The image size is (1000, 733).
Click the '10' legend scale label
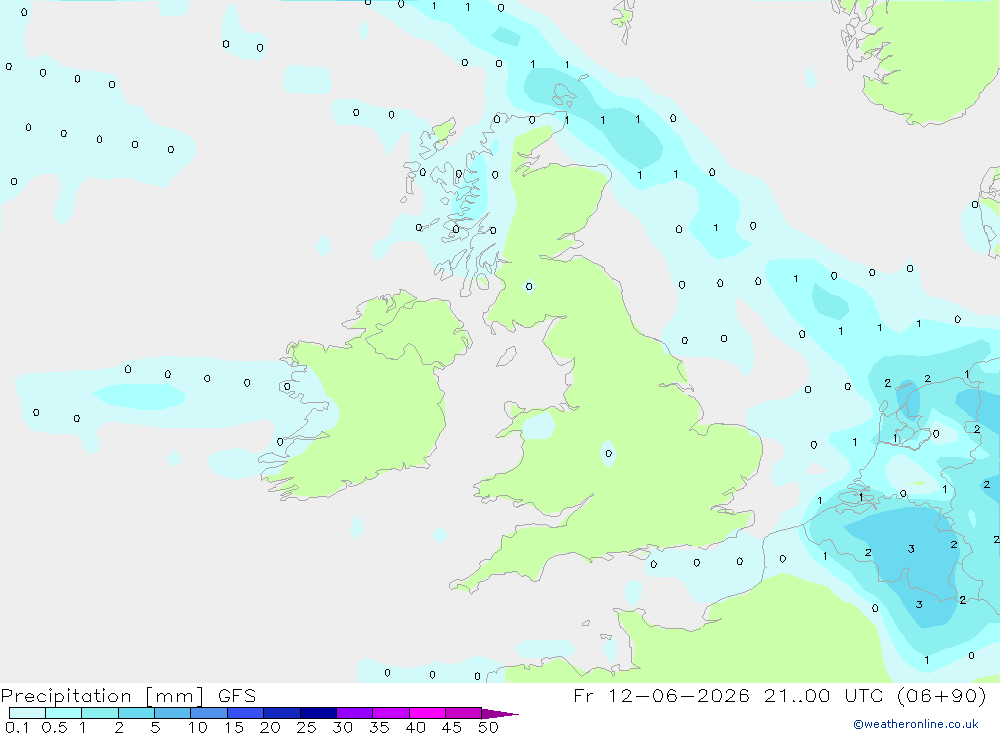click(x=198, y=727)
